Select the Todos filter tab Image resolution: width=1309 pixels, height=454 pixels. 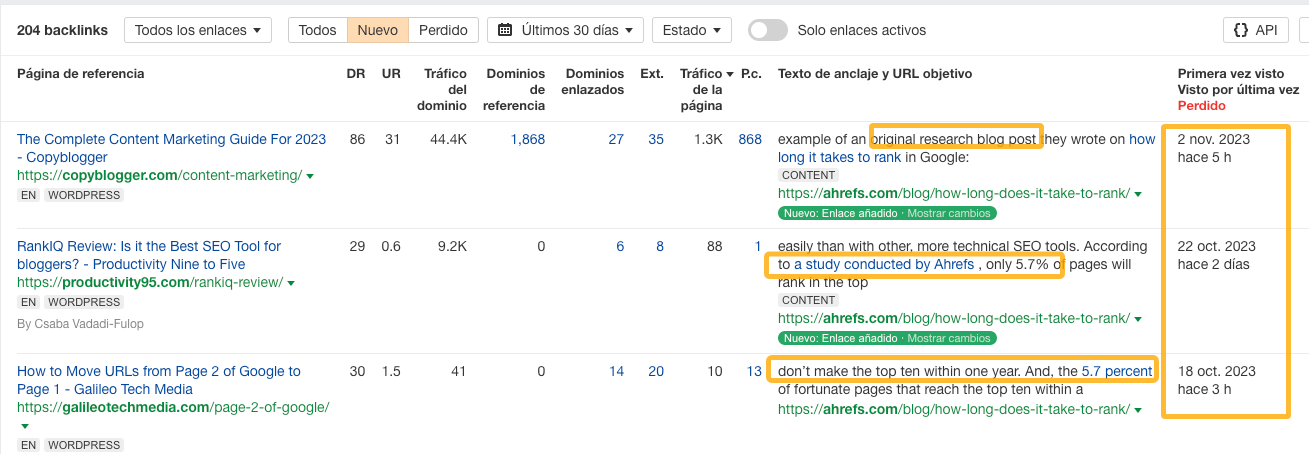pos(317,30)
